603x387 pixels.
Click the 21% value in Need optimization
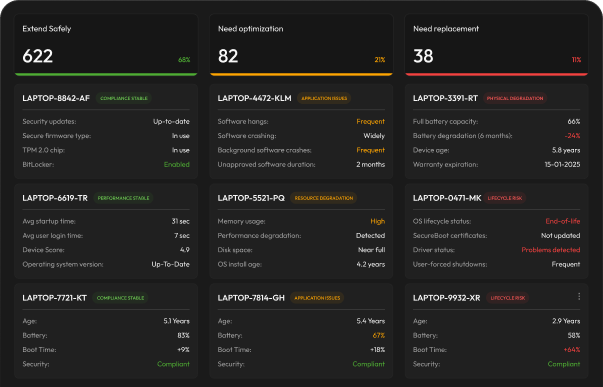tap(380, 60)
